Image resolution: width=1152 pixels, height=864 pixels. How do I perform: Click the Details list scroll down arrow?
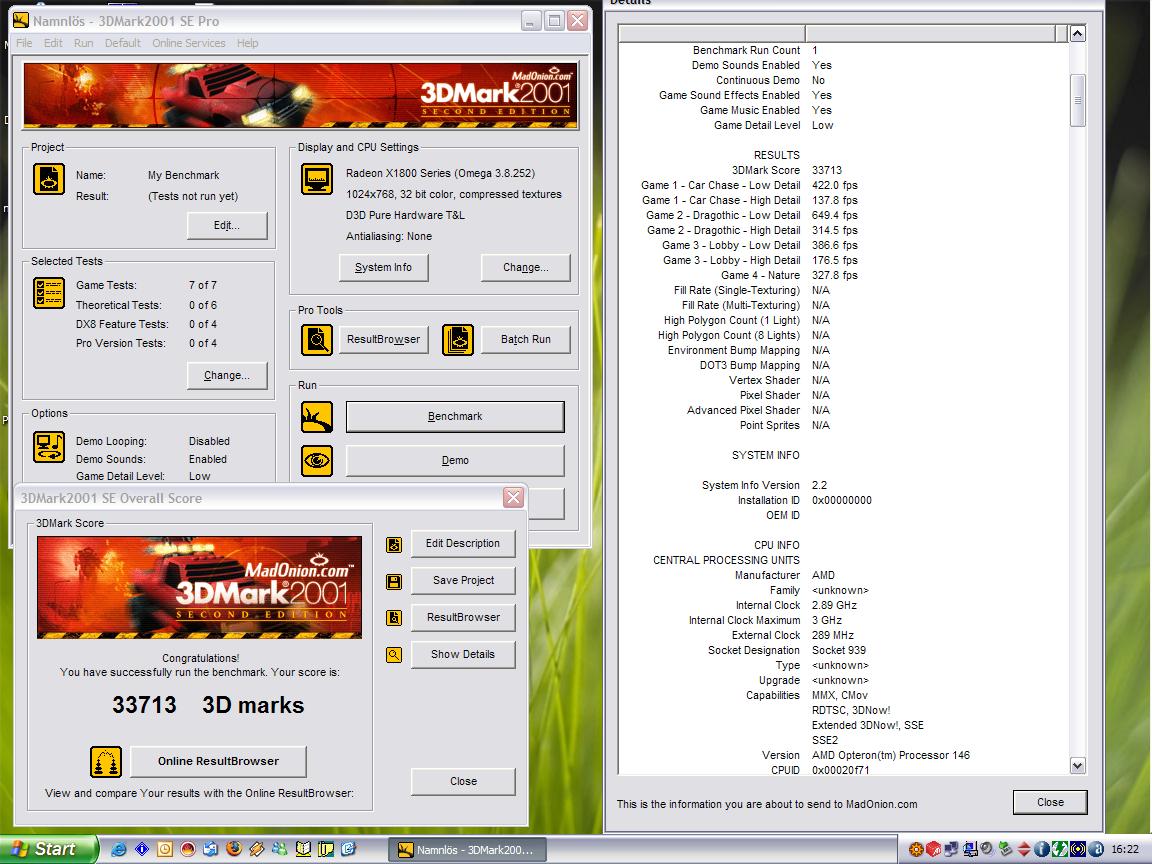(x=1078, y=766)
